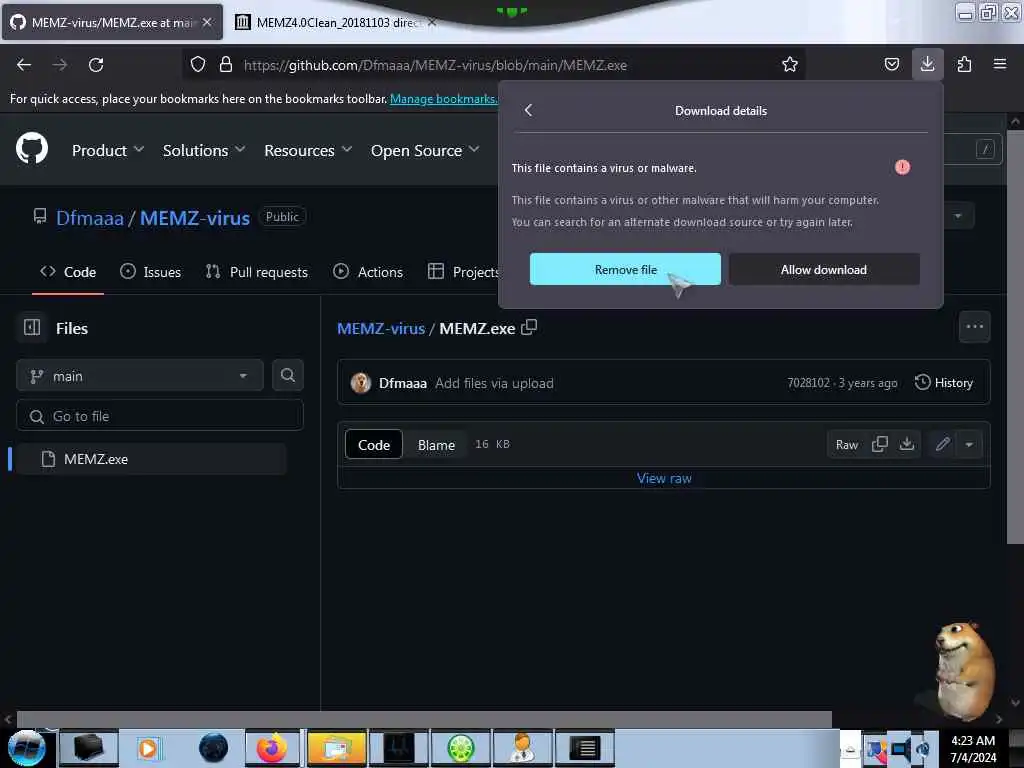1024x768 pixels.
Task: Open the Windows Start orb
Action: point(26,748)
